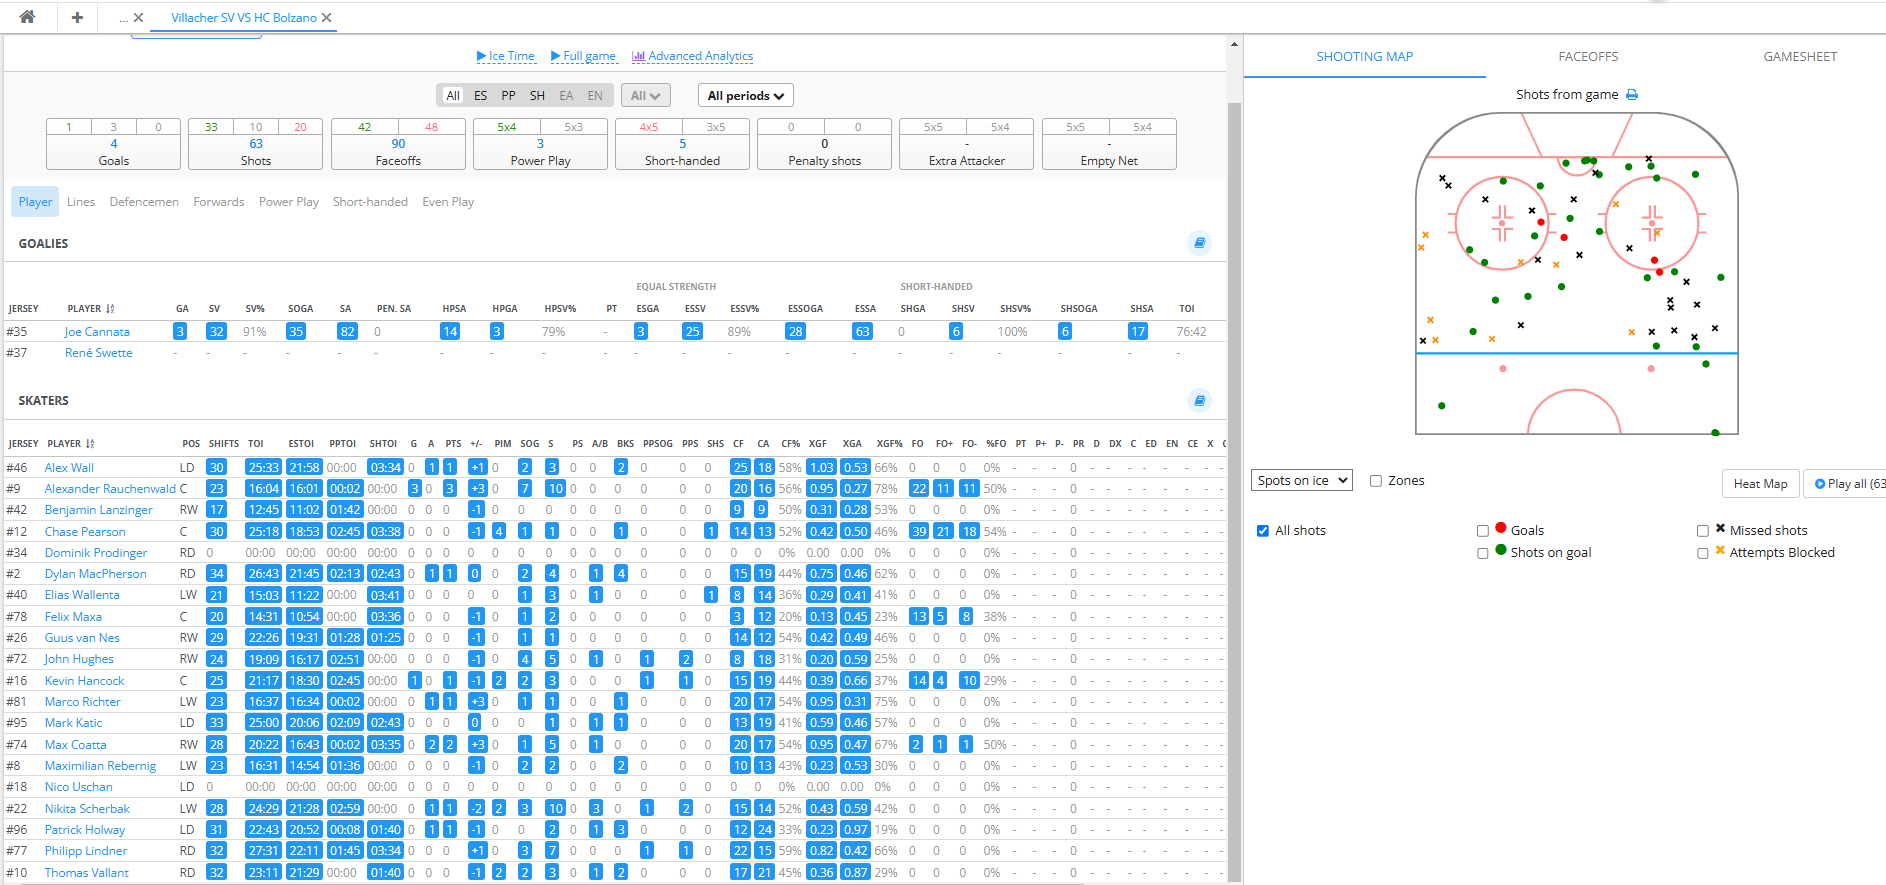Close the Villacher SV VS HC Bolzano tab

[x=327, y=18]
